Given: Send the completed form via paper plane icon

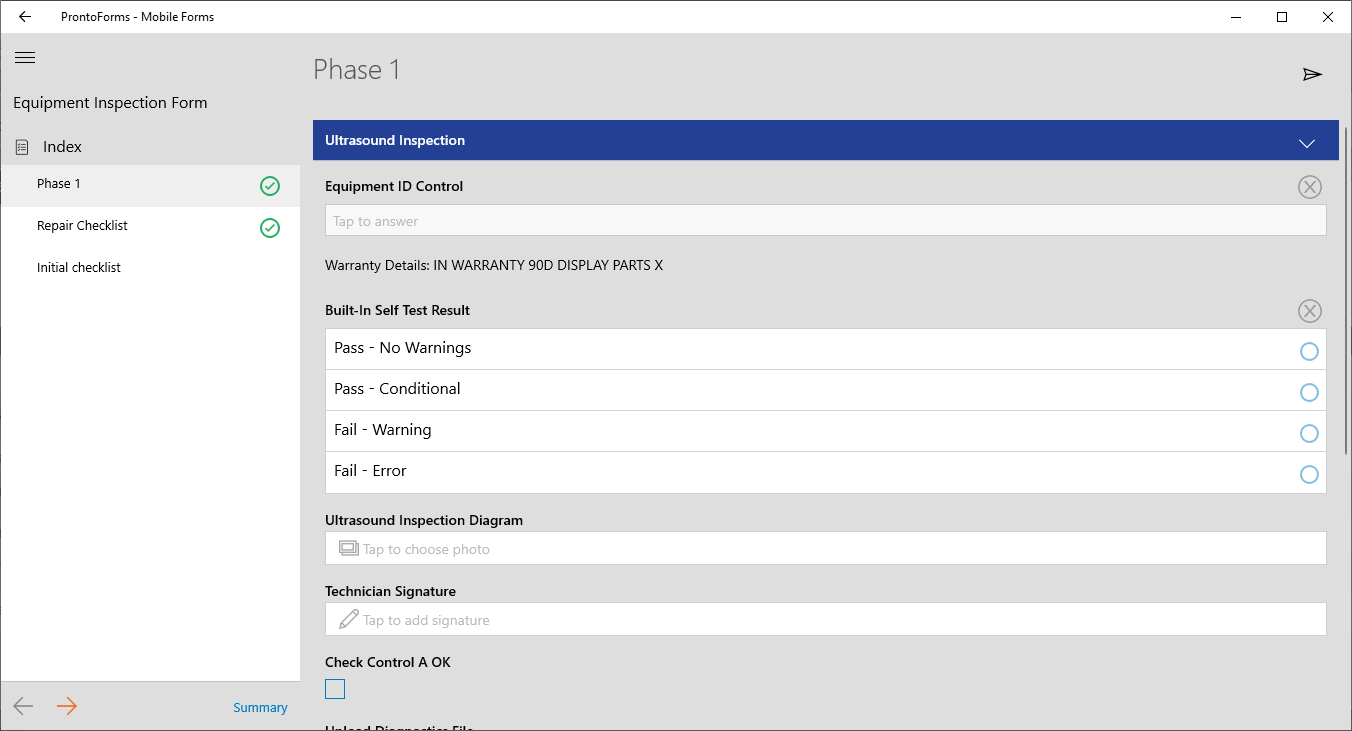Looking at the screenshot, I should tap(1313, 73).
